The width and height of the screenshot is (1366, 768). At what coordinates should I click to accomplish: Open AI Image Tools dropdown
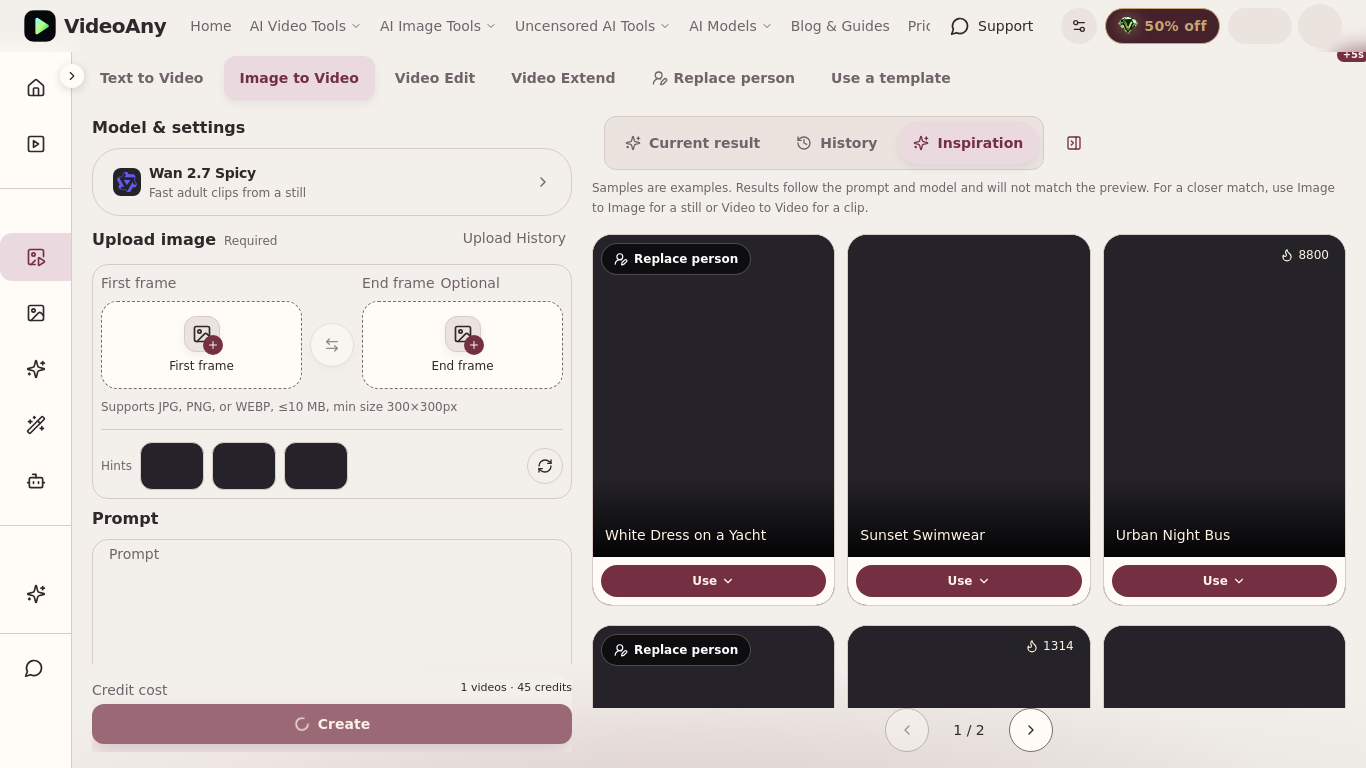[437, 26]
